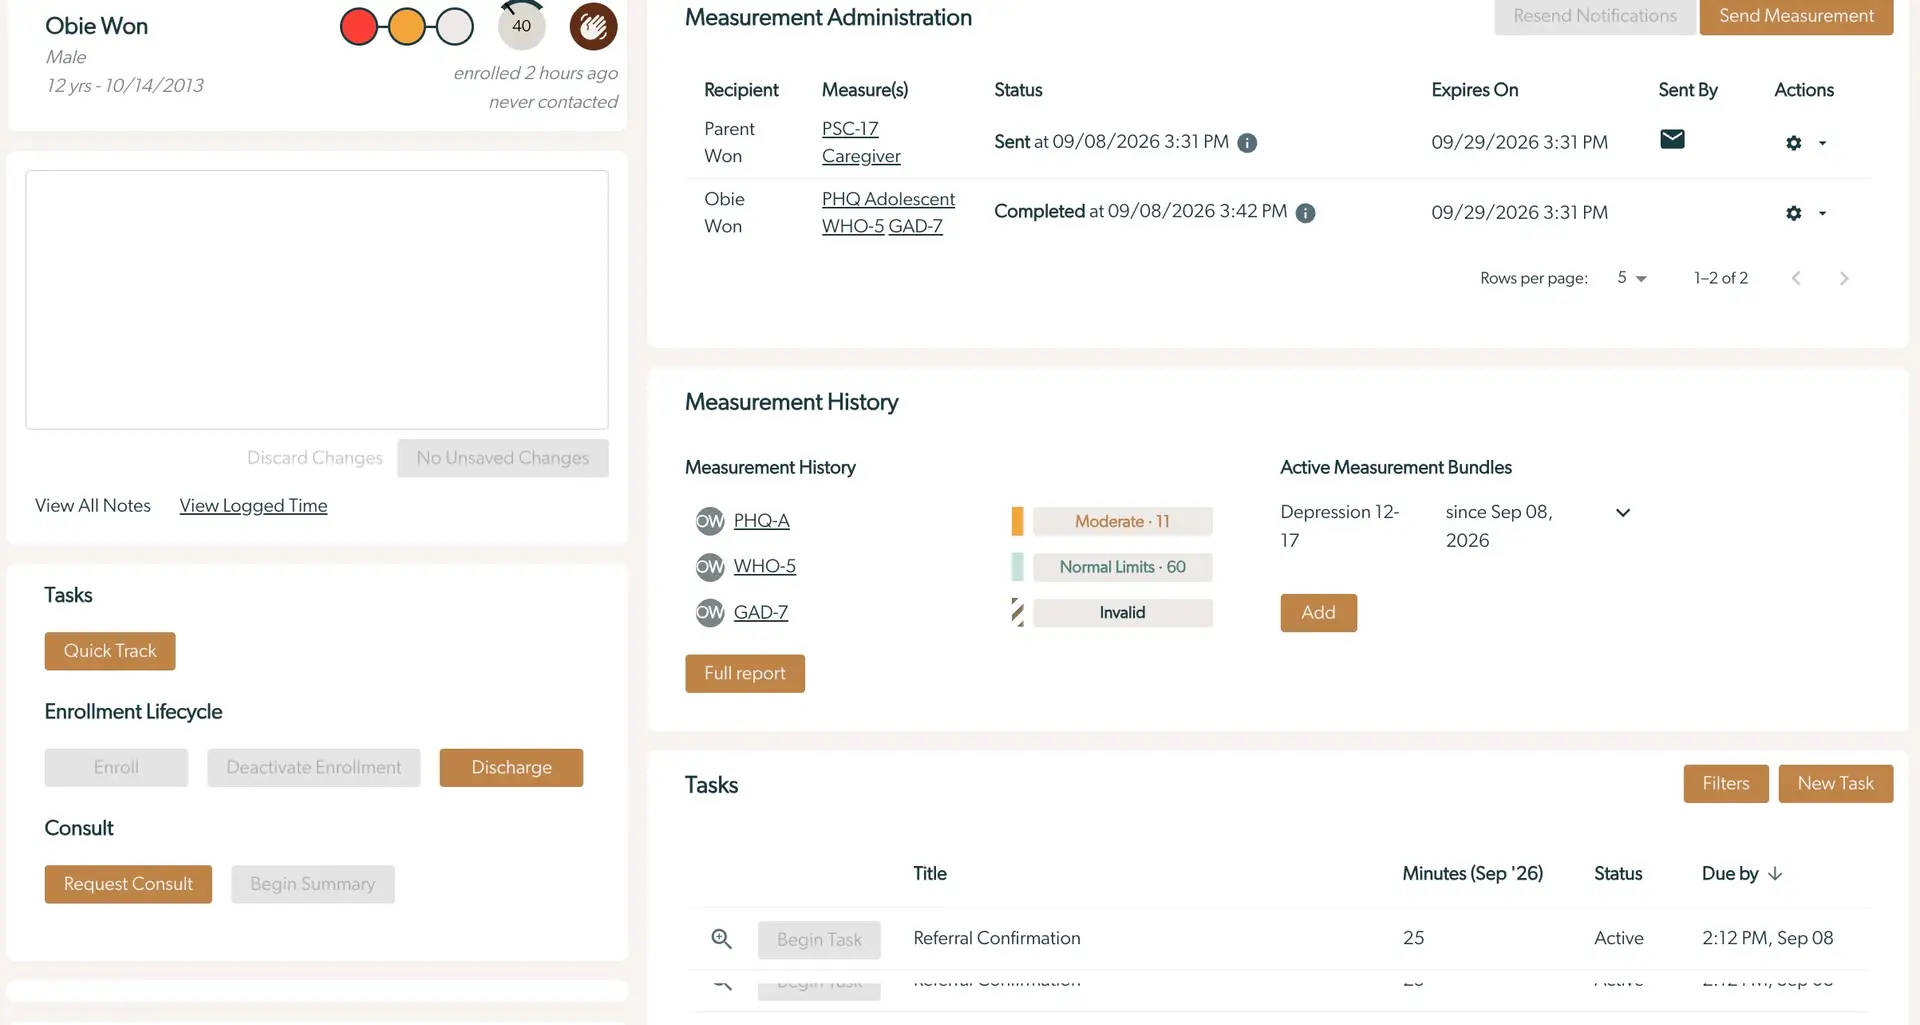Image resolution: width=1920 pixels, height=1025 pixels.
Task: Click the OW avatar beside PHQ-A
Action: (710, 521)
